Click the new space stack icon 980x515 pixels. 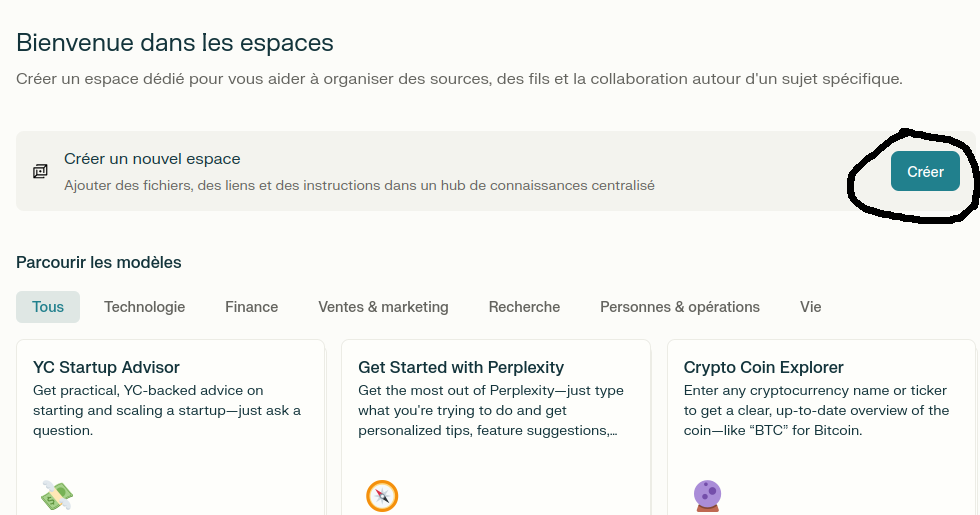coord(40,172)
